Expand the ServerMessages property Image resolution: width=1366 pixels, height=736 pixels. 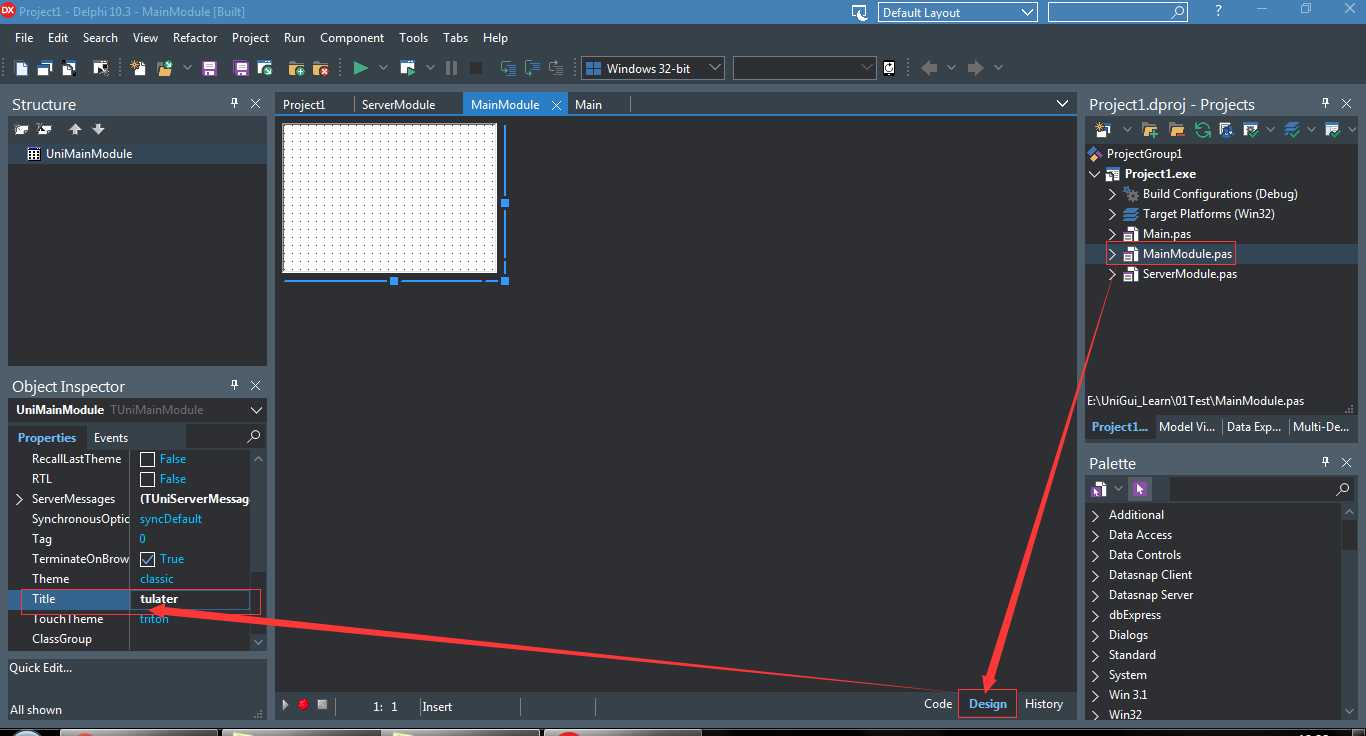pyautogui.click(x=18, y=499)
